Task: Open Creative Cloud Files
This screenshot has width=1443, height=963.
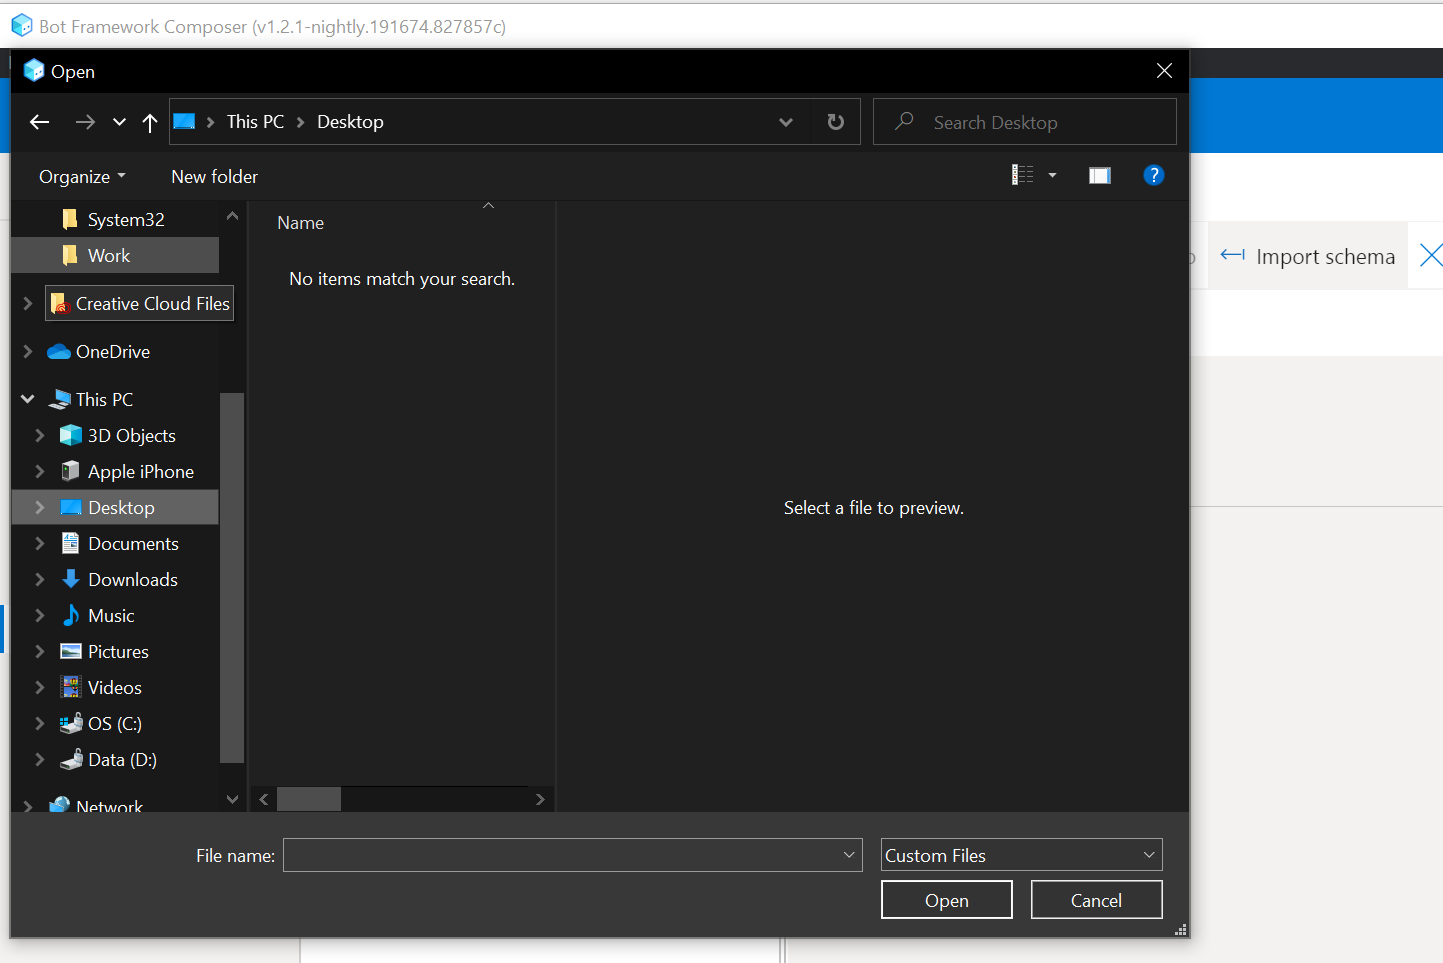Action: (x=140, y=303)
